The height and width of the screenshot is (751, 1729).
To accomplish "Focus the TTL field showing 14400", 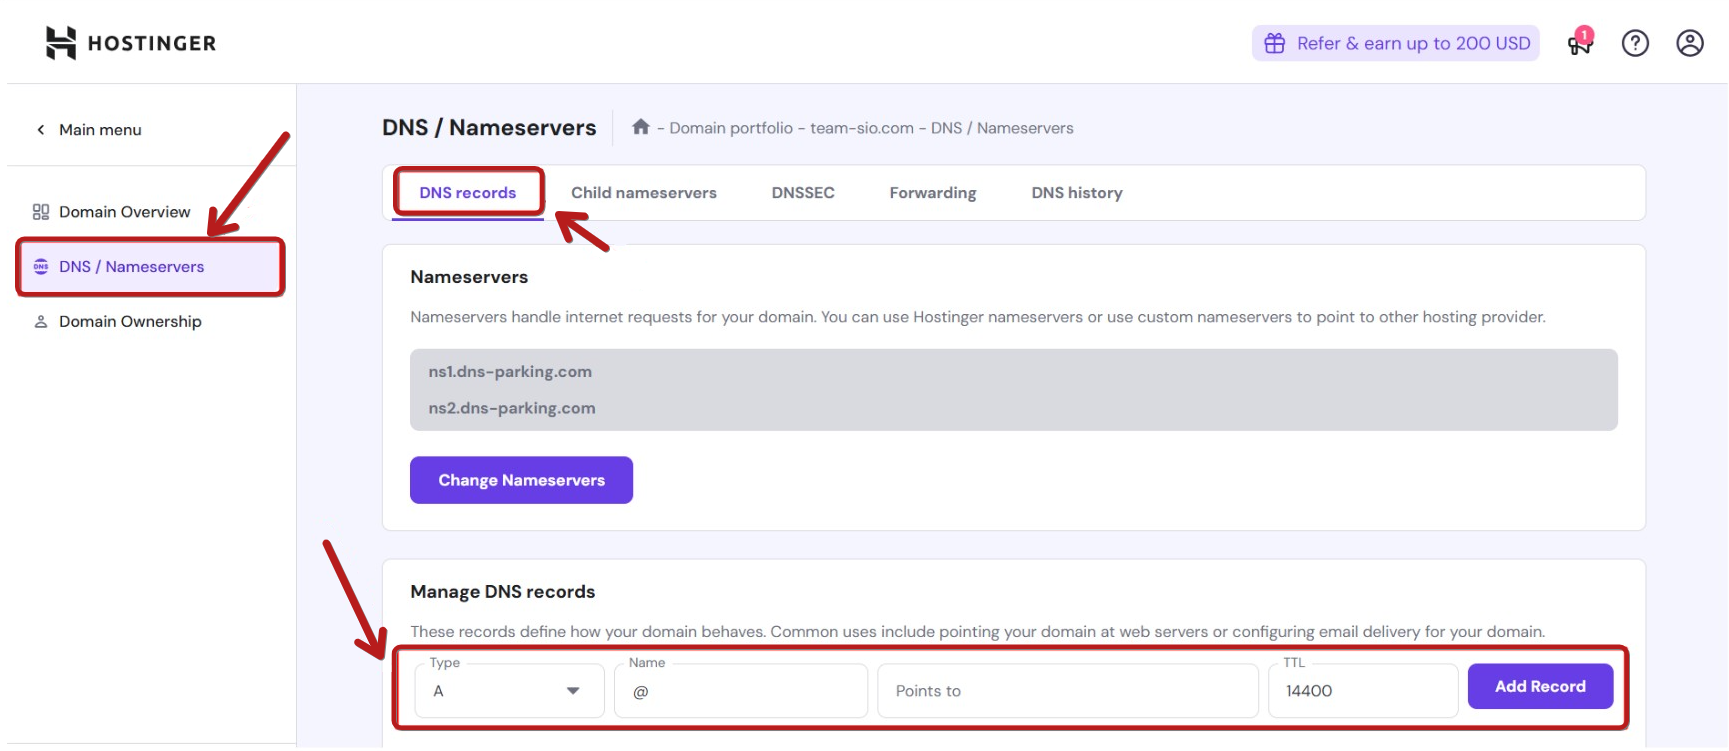I will tap(1363, 691).
